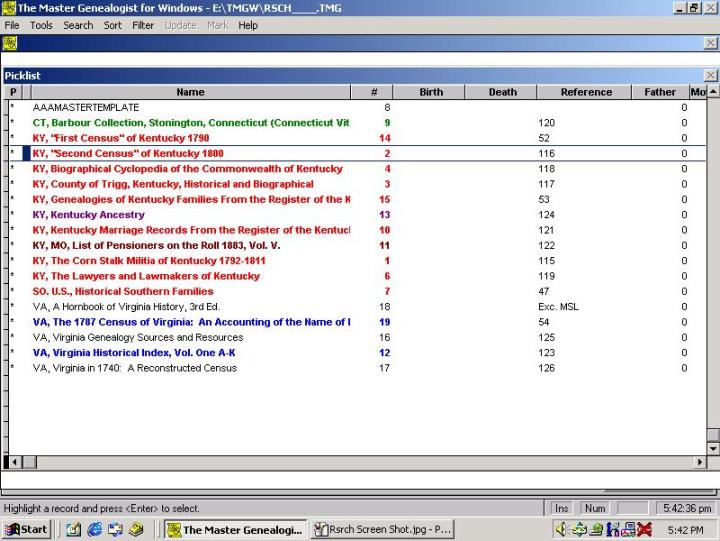Image resolution: width=720 pixels, height=541 pixels.
Task: Click the Ins status bar indicator
Action: [561, 508]
